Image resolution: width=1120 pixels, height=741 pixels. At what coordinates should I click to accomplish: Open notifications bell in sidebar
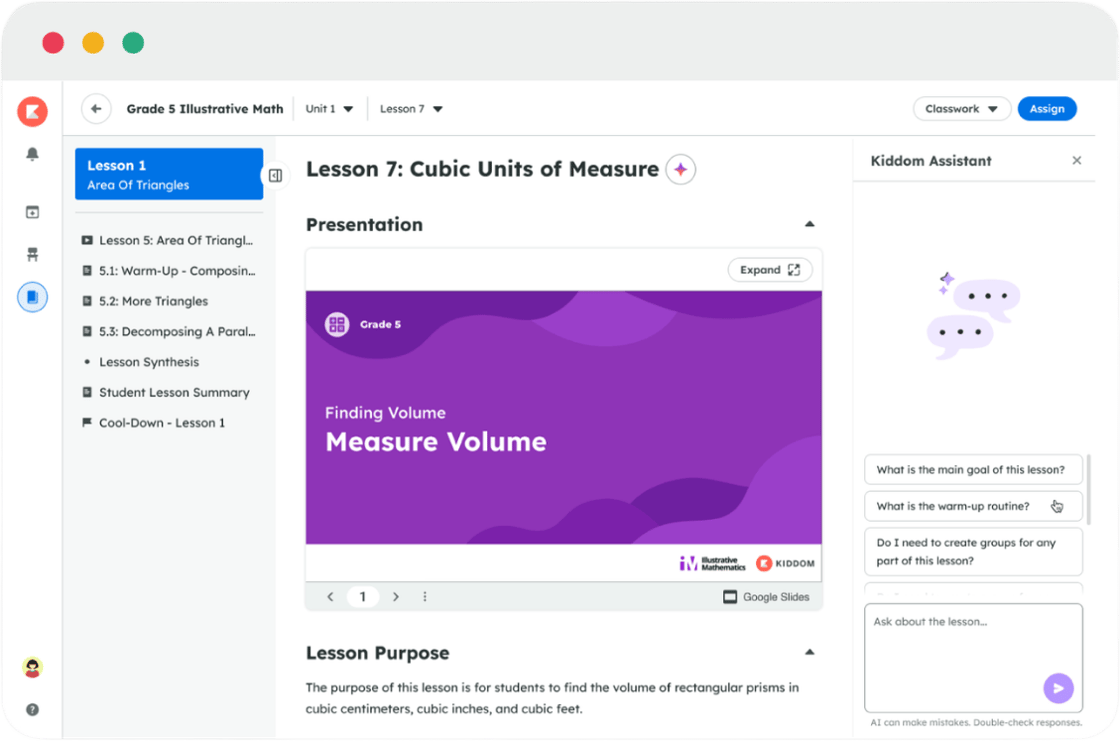point(32,154)
